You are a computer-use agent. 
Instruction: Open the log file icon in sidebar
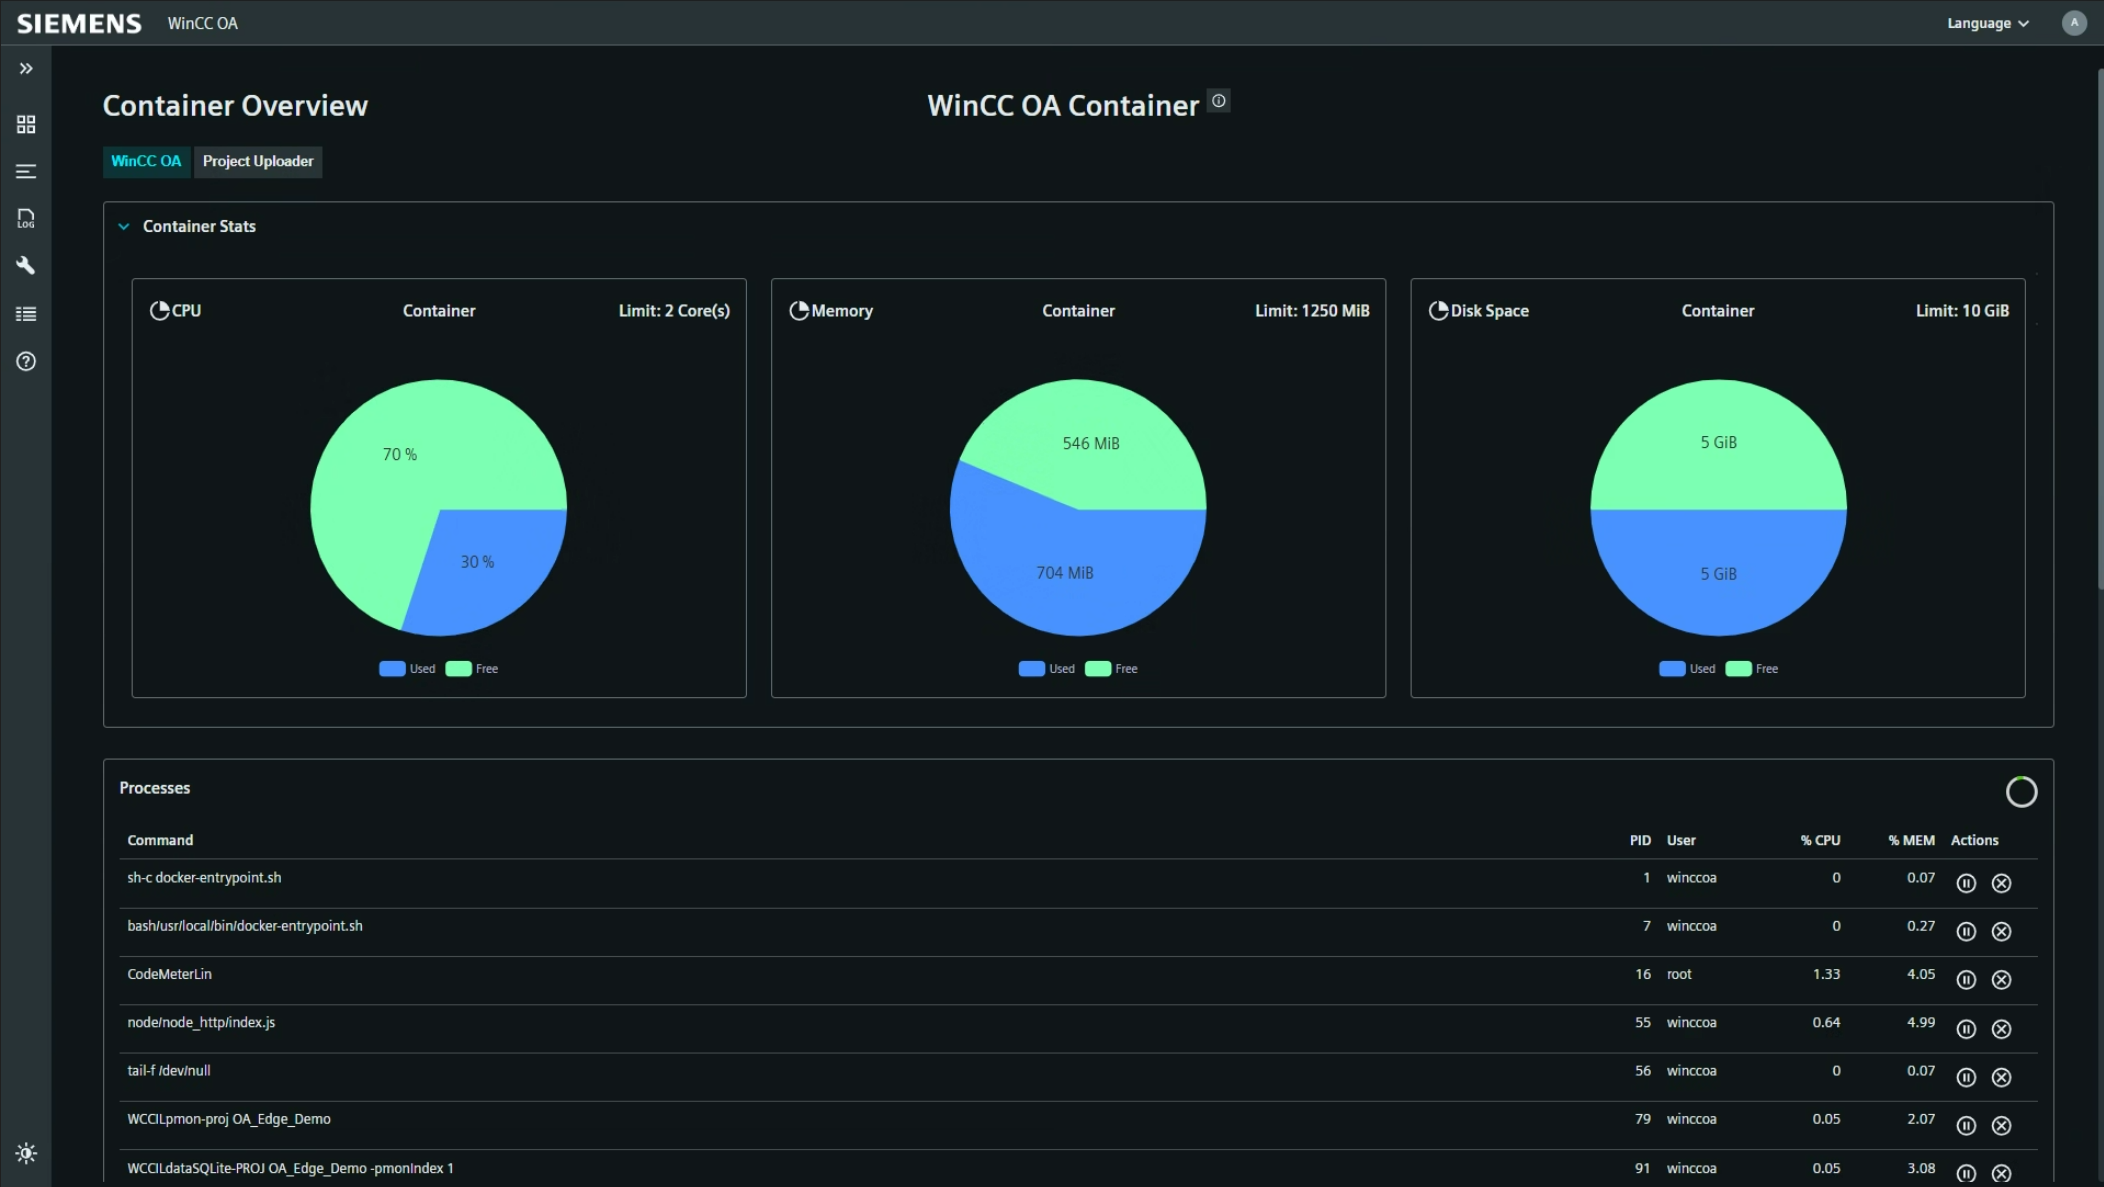coord(26,218)
